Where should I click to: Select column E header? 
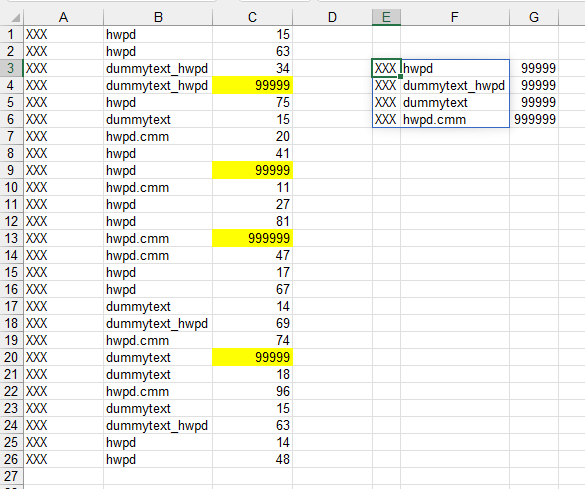(386, 17)
